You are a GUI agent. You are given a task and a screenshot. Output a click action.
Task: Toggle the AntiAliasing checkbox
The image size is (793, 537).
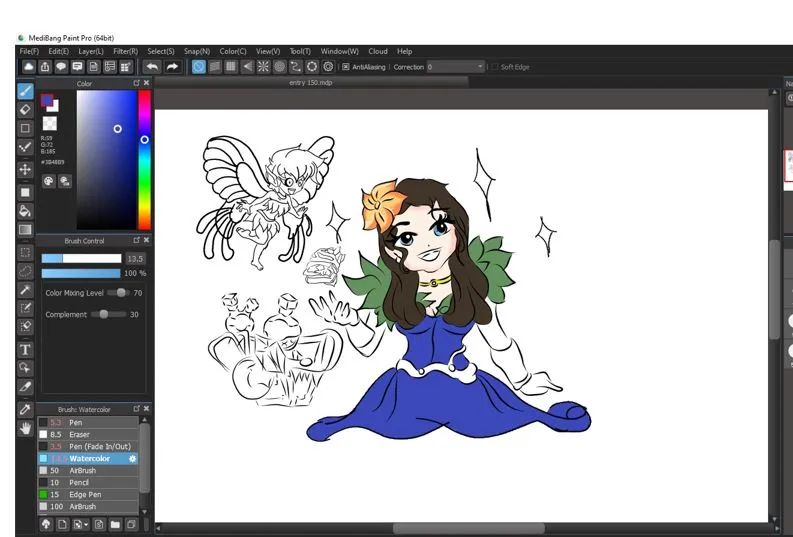coord(346,67)
